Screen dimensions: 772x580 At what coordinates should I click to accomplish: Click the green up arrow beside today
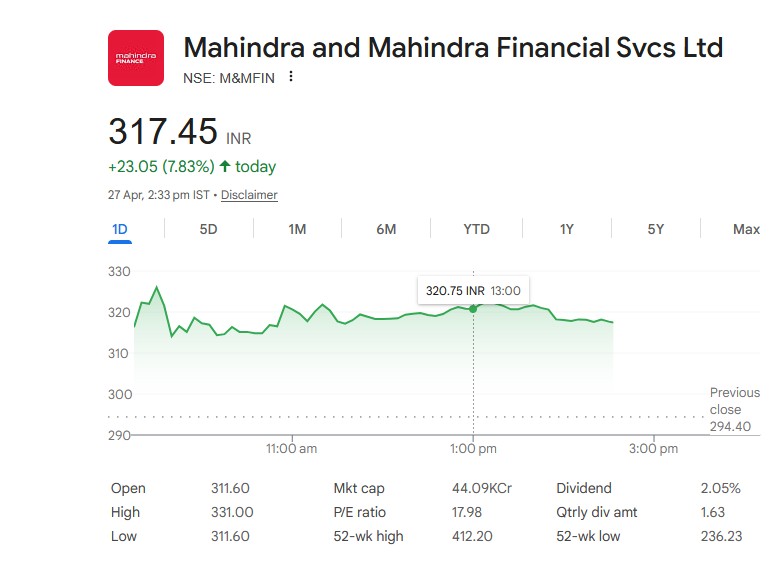225,166
